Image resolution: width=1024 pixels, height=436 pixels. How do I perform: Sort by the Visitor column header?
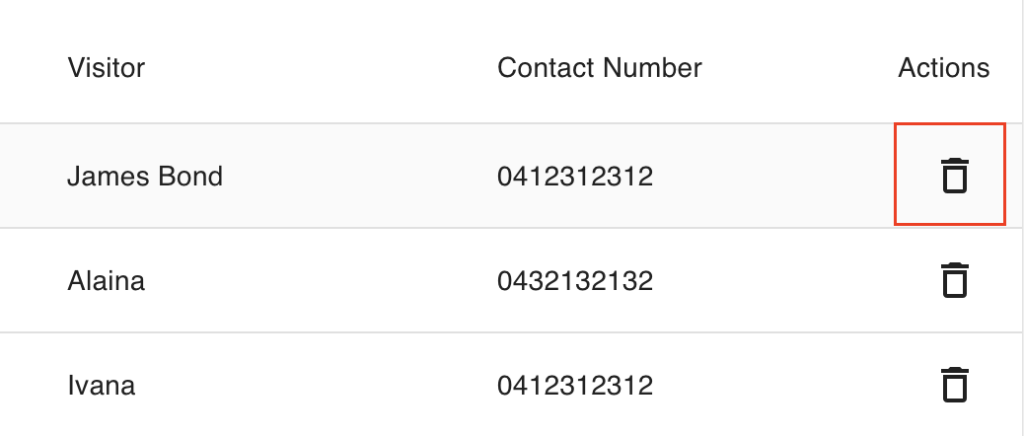(106, 68)
